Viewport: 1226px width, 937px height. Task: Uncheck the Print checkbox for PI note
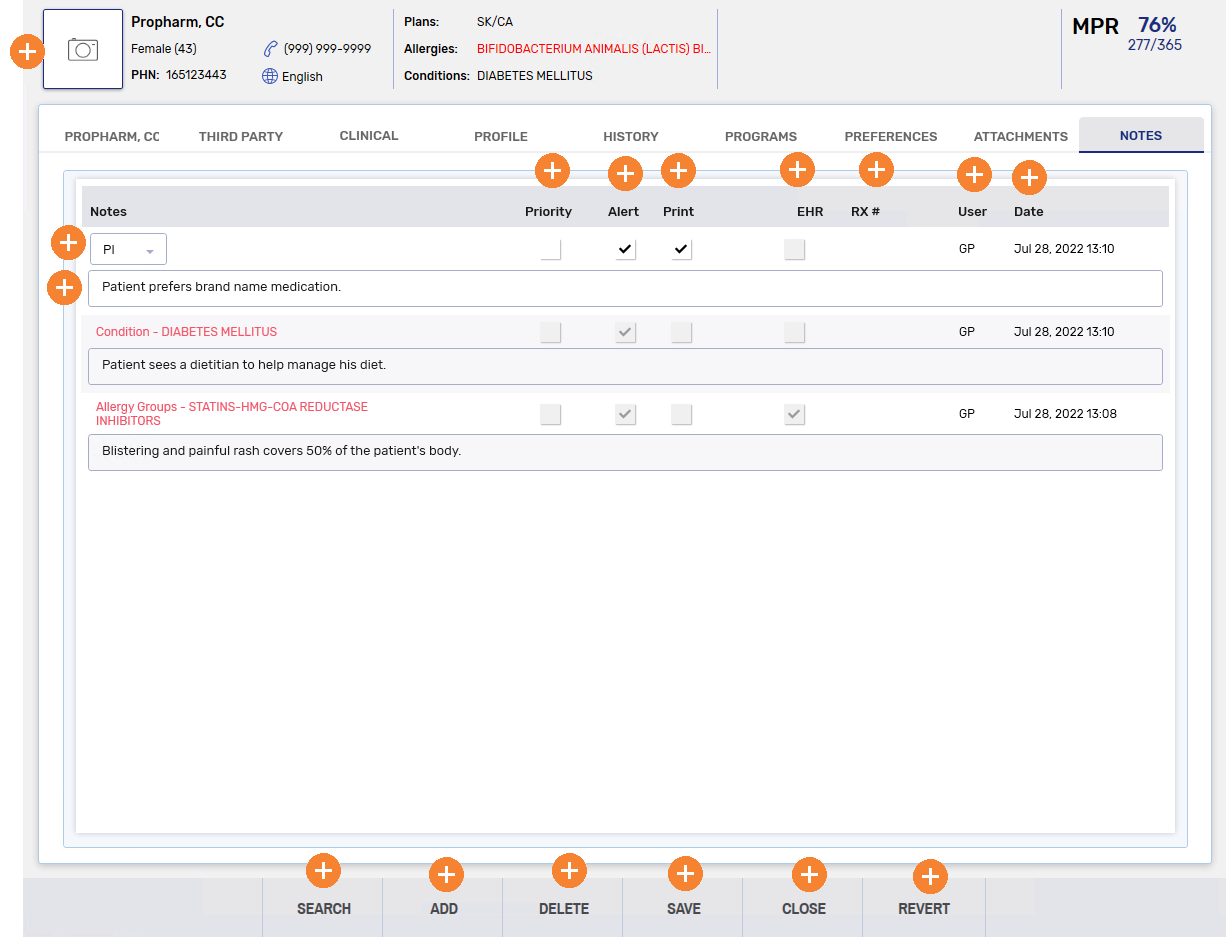[x=681, y=250]
